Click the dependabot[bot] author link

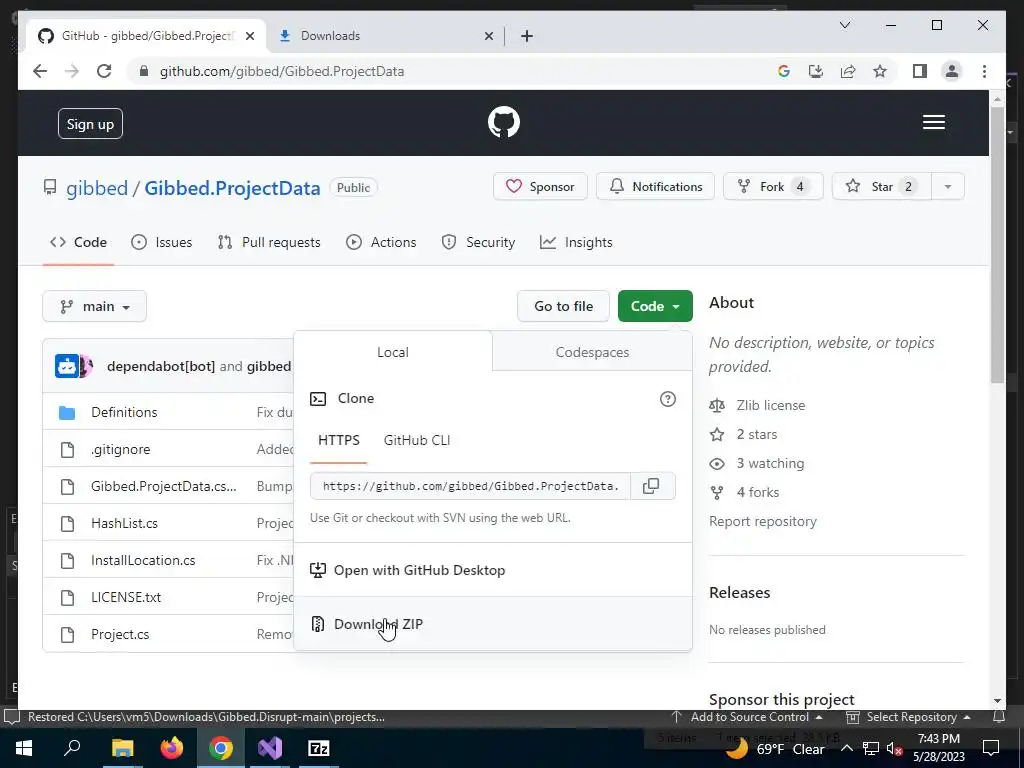(161, 366)
